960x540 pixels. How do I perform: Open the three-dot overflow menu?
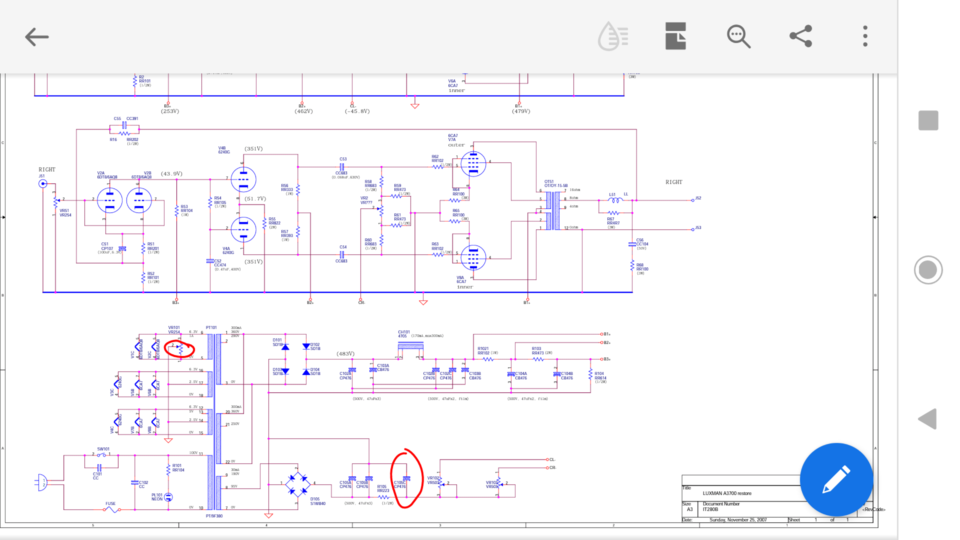click(x=865, y=36)
